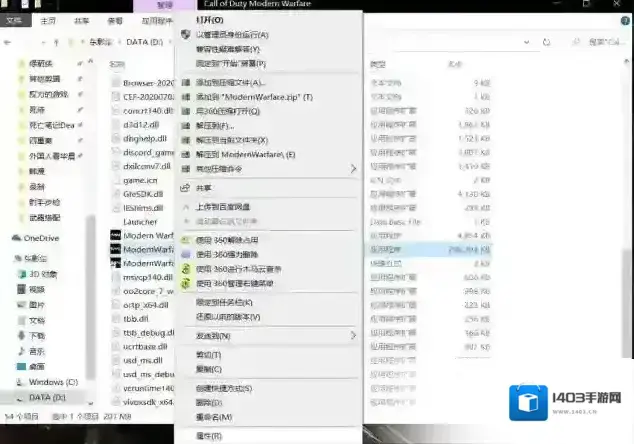Viewport: 634px width, 444px height.
Task: Click the Modern Warfare launcher black icon
Action: point(116,235)
